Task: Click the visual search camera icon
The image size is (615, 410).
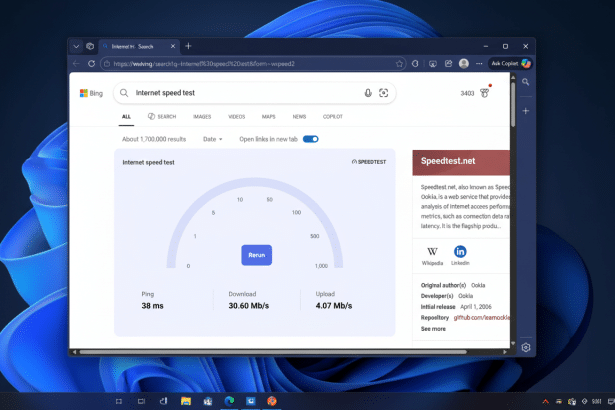Action: (384, 93)
